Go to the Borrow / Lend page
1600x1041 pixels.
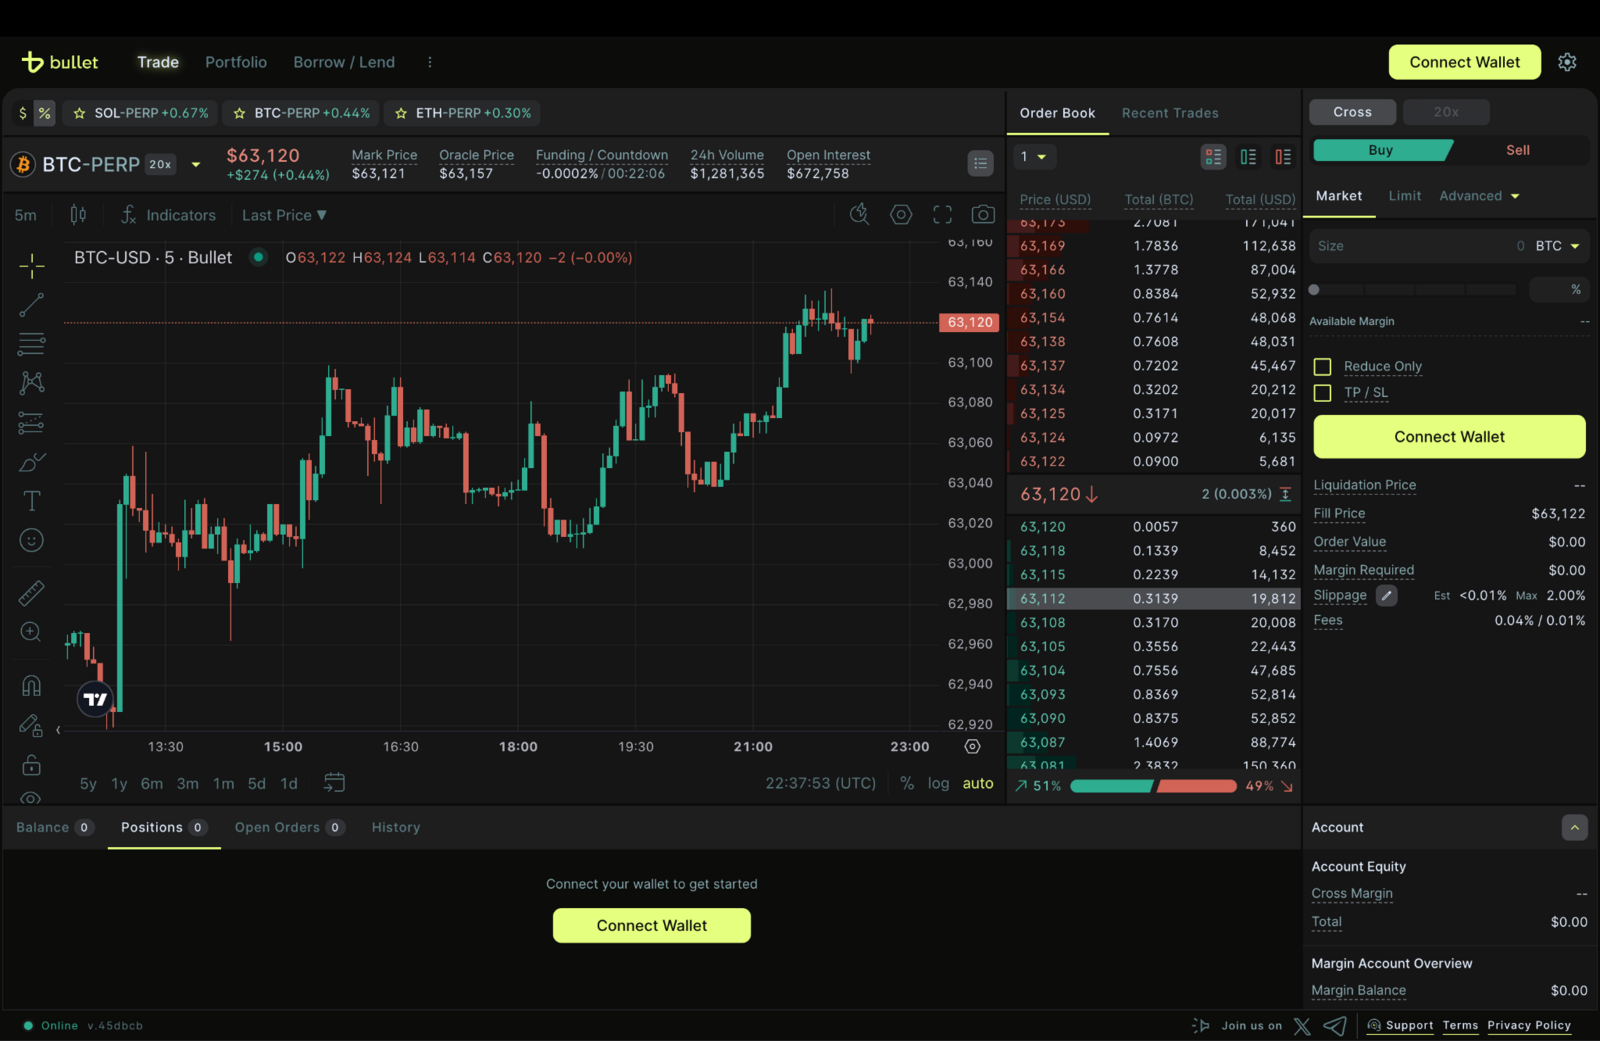click(x=344, y=62)
